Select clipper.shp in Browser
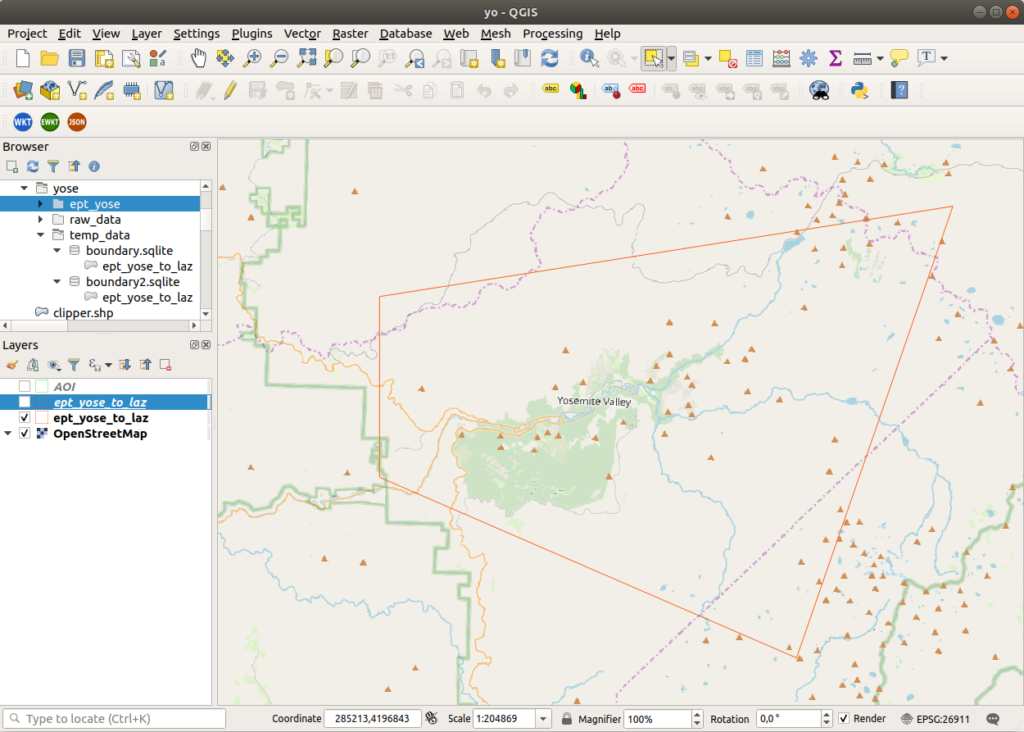This screenshot has width=1024, height=732. coord(83,313)
